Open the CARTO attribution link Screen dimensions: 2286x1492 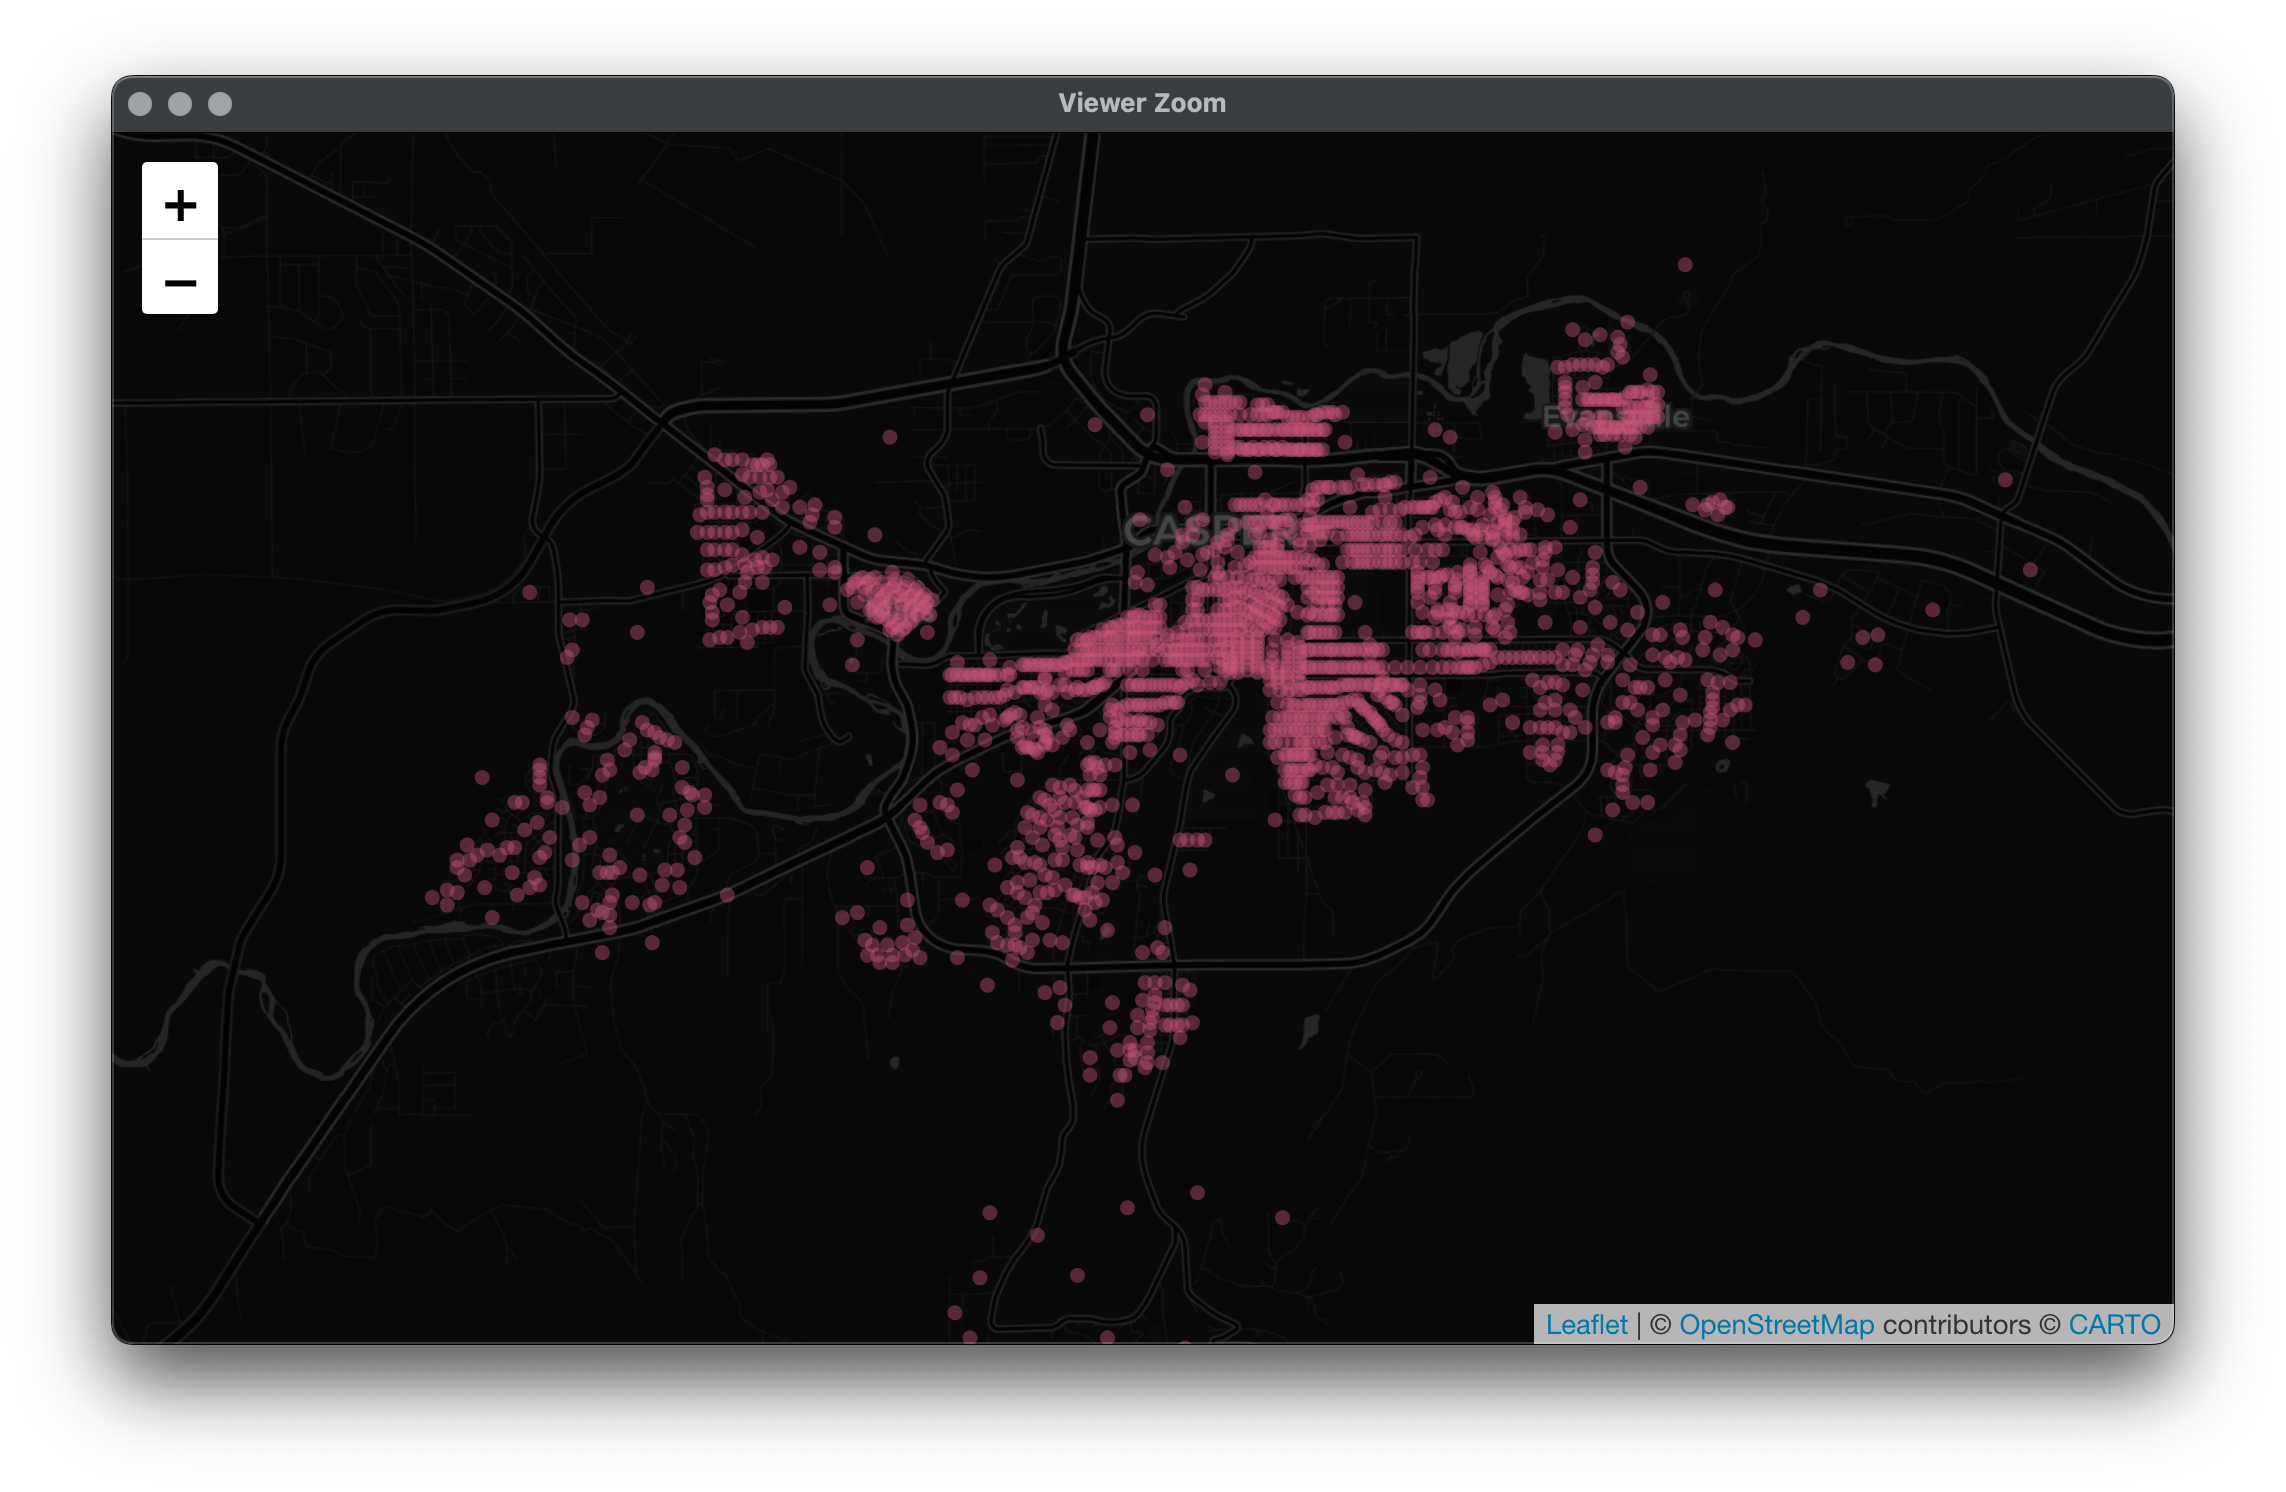[2114, 1324]
